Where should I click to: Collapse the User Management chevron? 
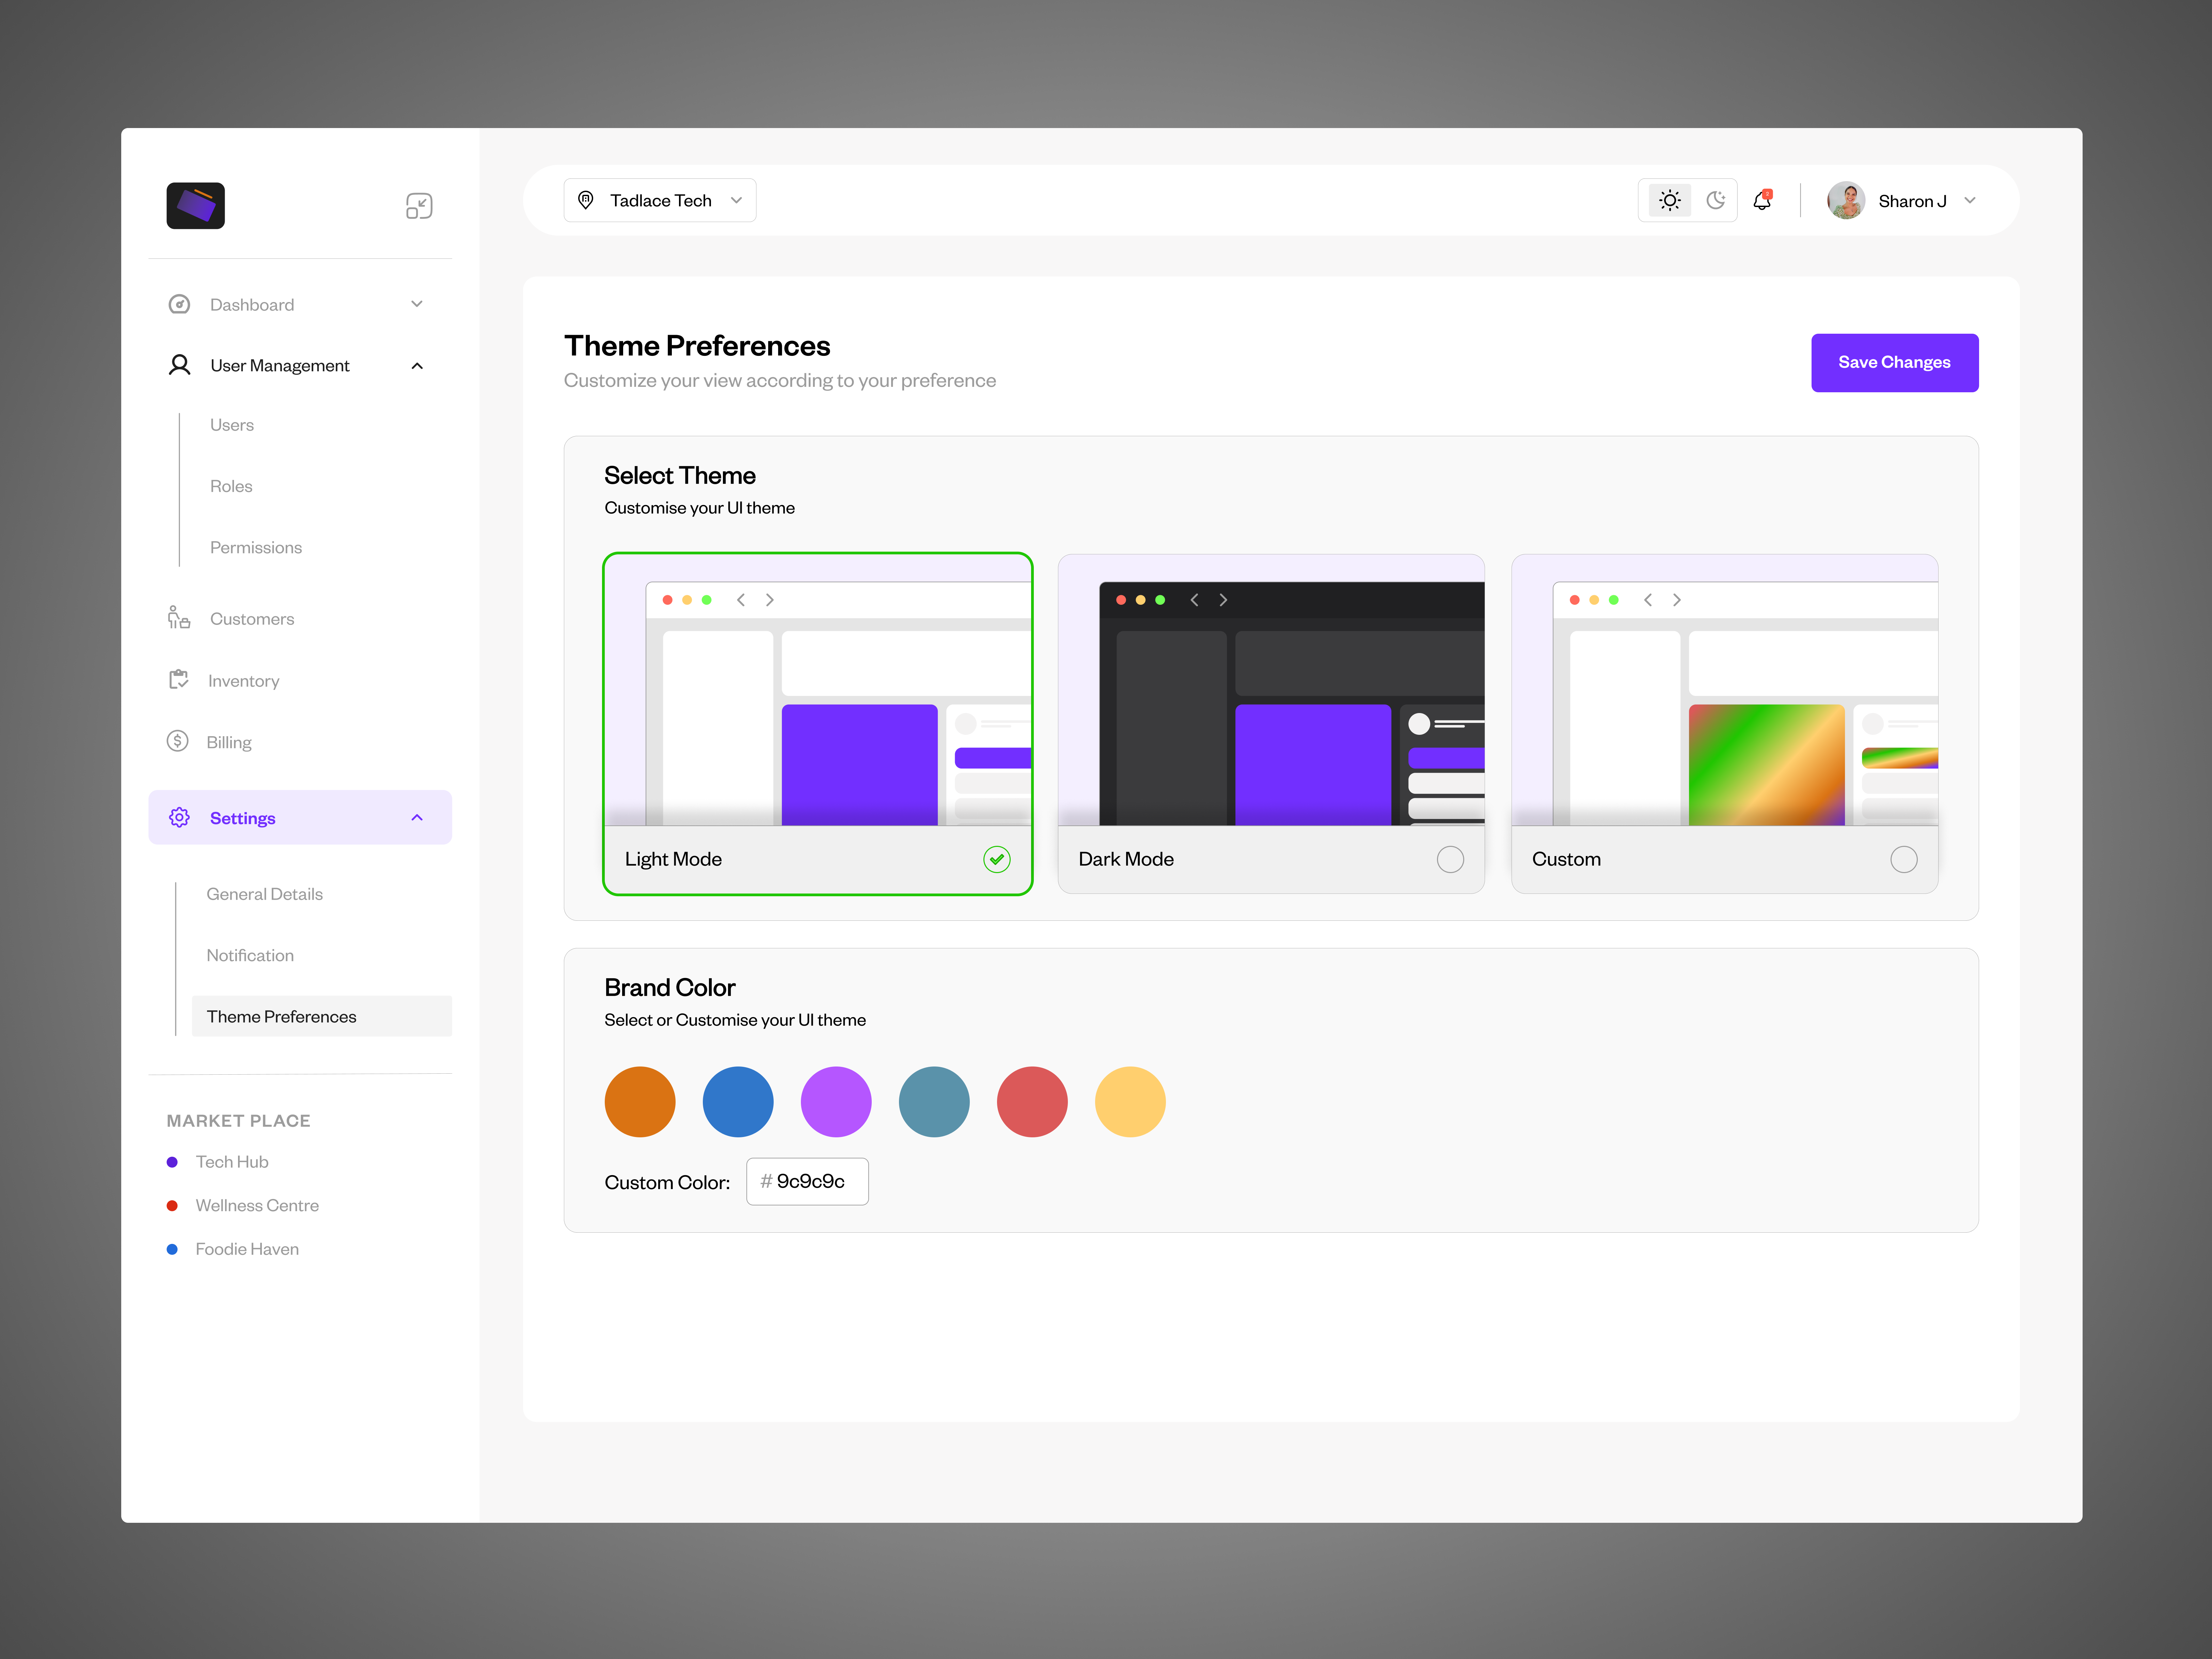pyautogui.click(x=417, y=366)
